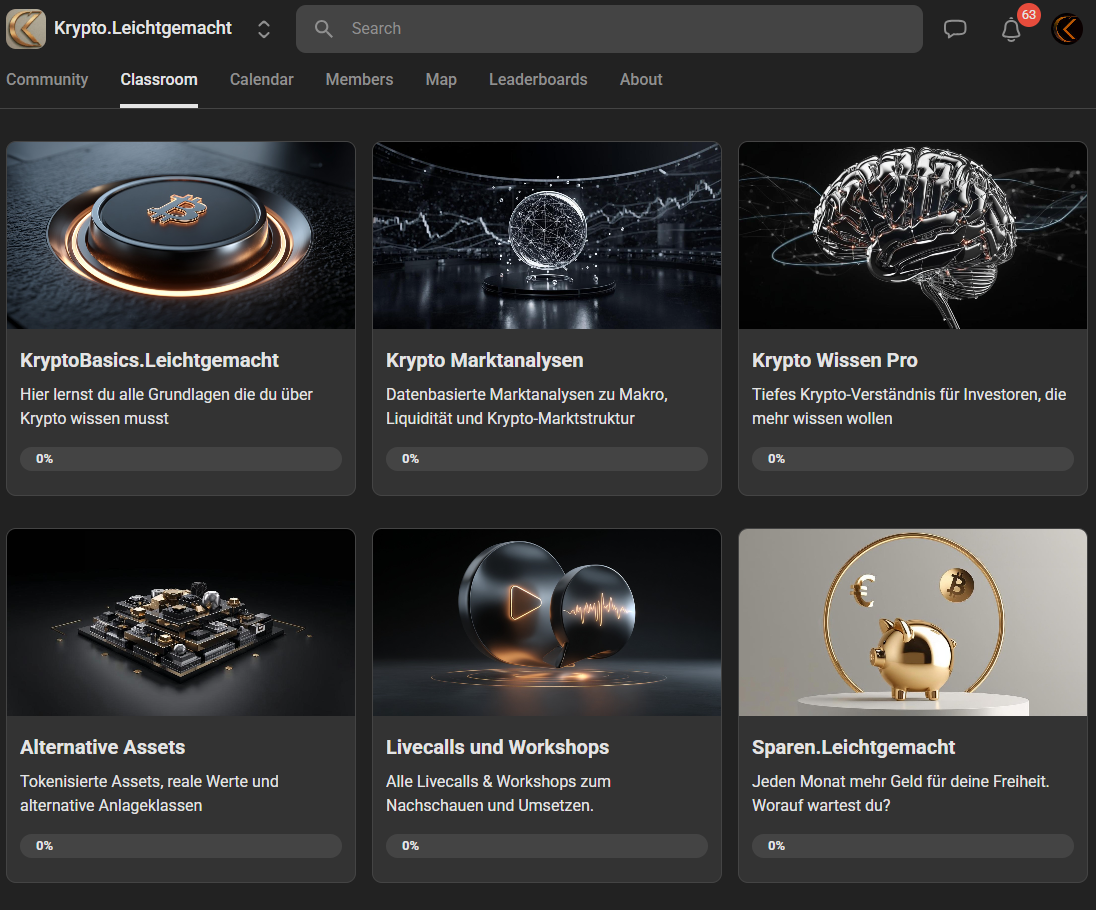Click into the Search field

point(609,29)
